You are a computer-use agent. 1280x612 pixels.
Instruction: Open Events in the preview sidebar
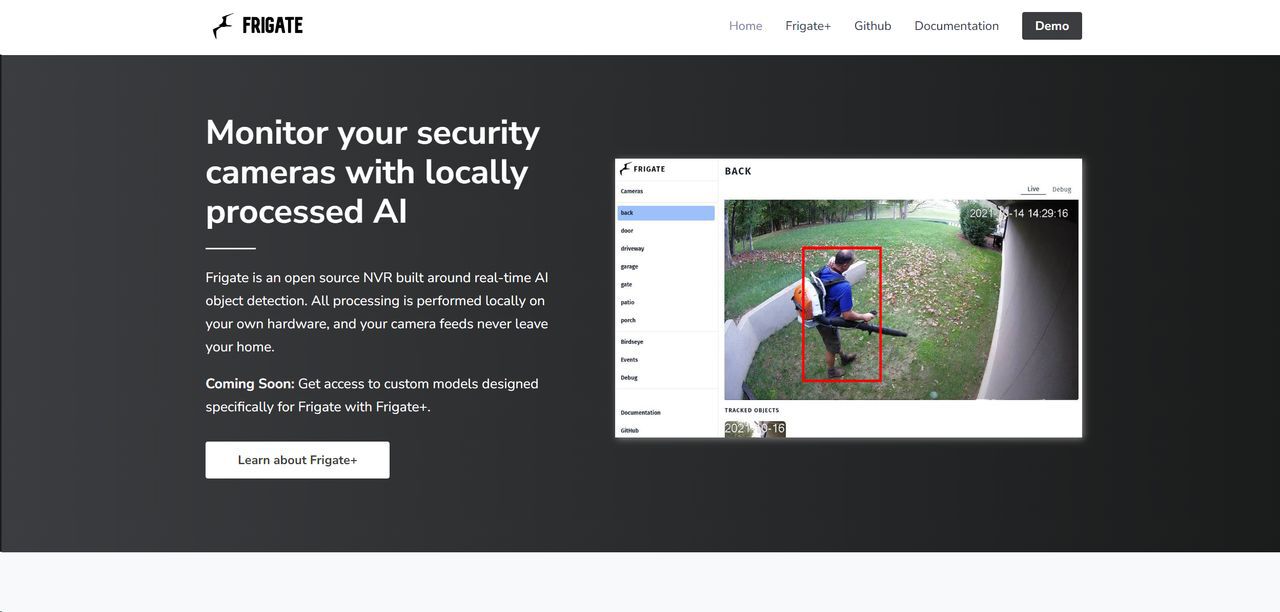(629, 360)
